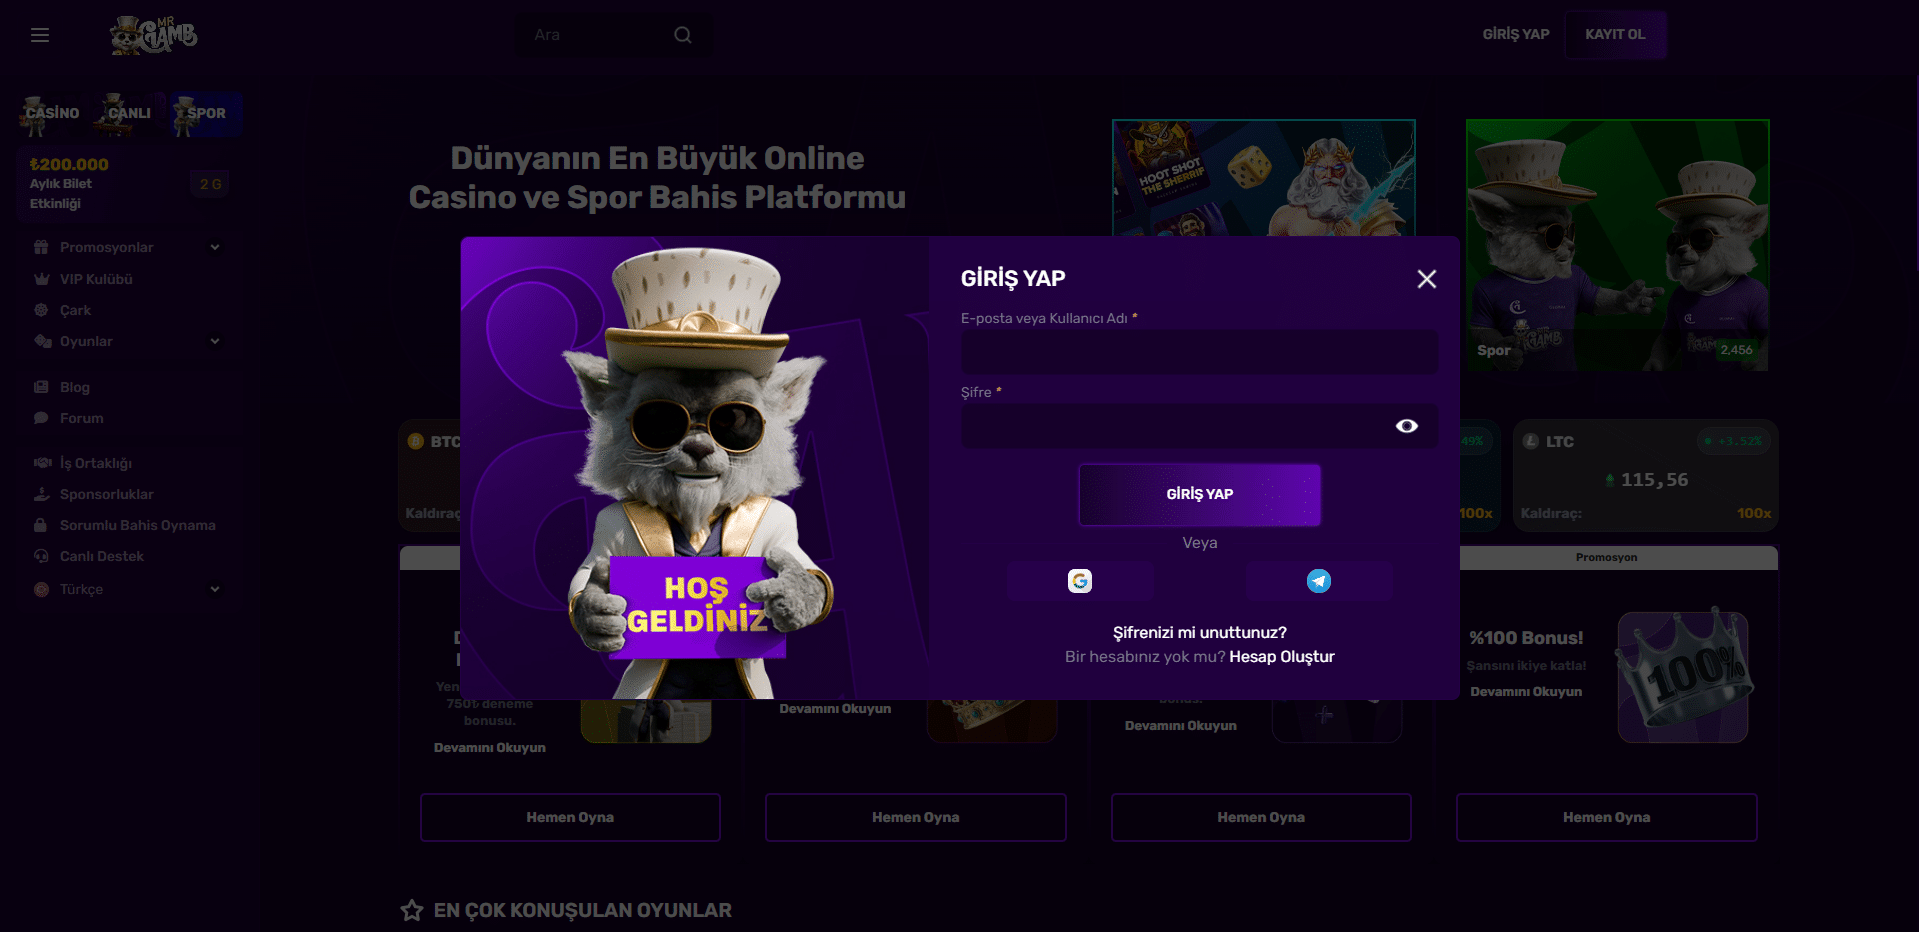Open Canlı Destek live support
The height and width of the screenshot is (932, 1919).
[101, 556]
